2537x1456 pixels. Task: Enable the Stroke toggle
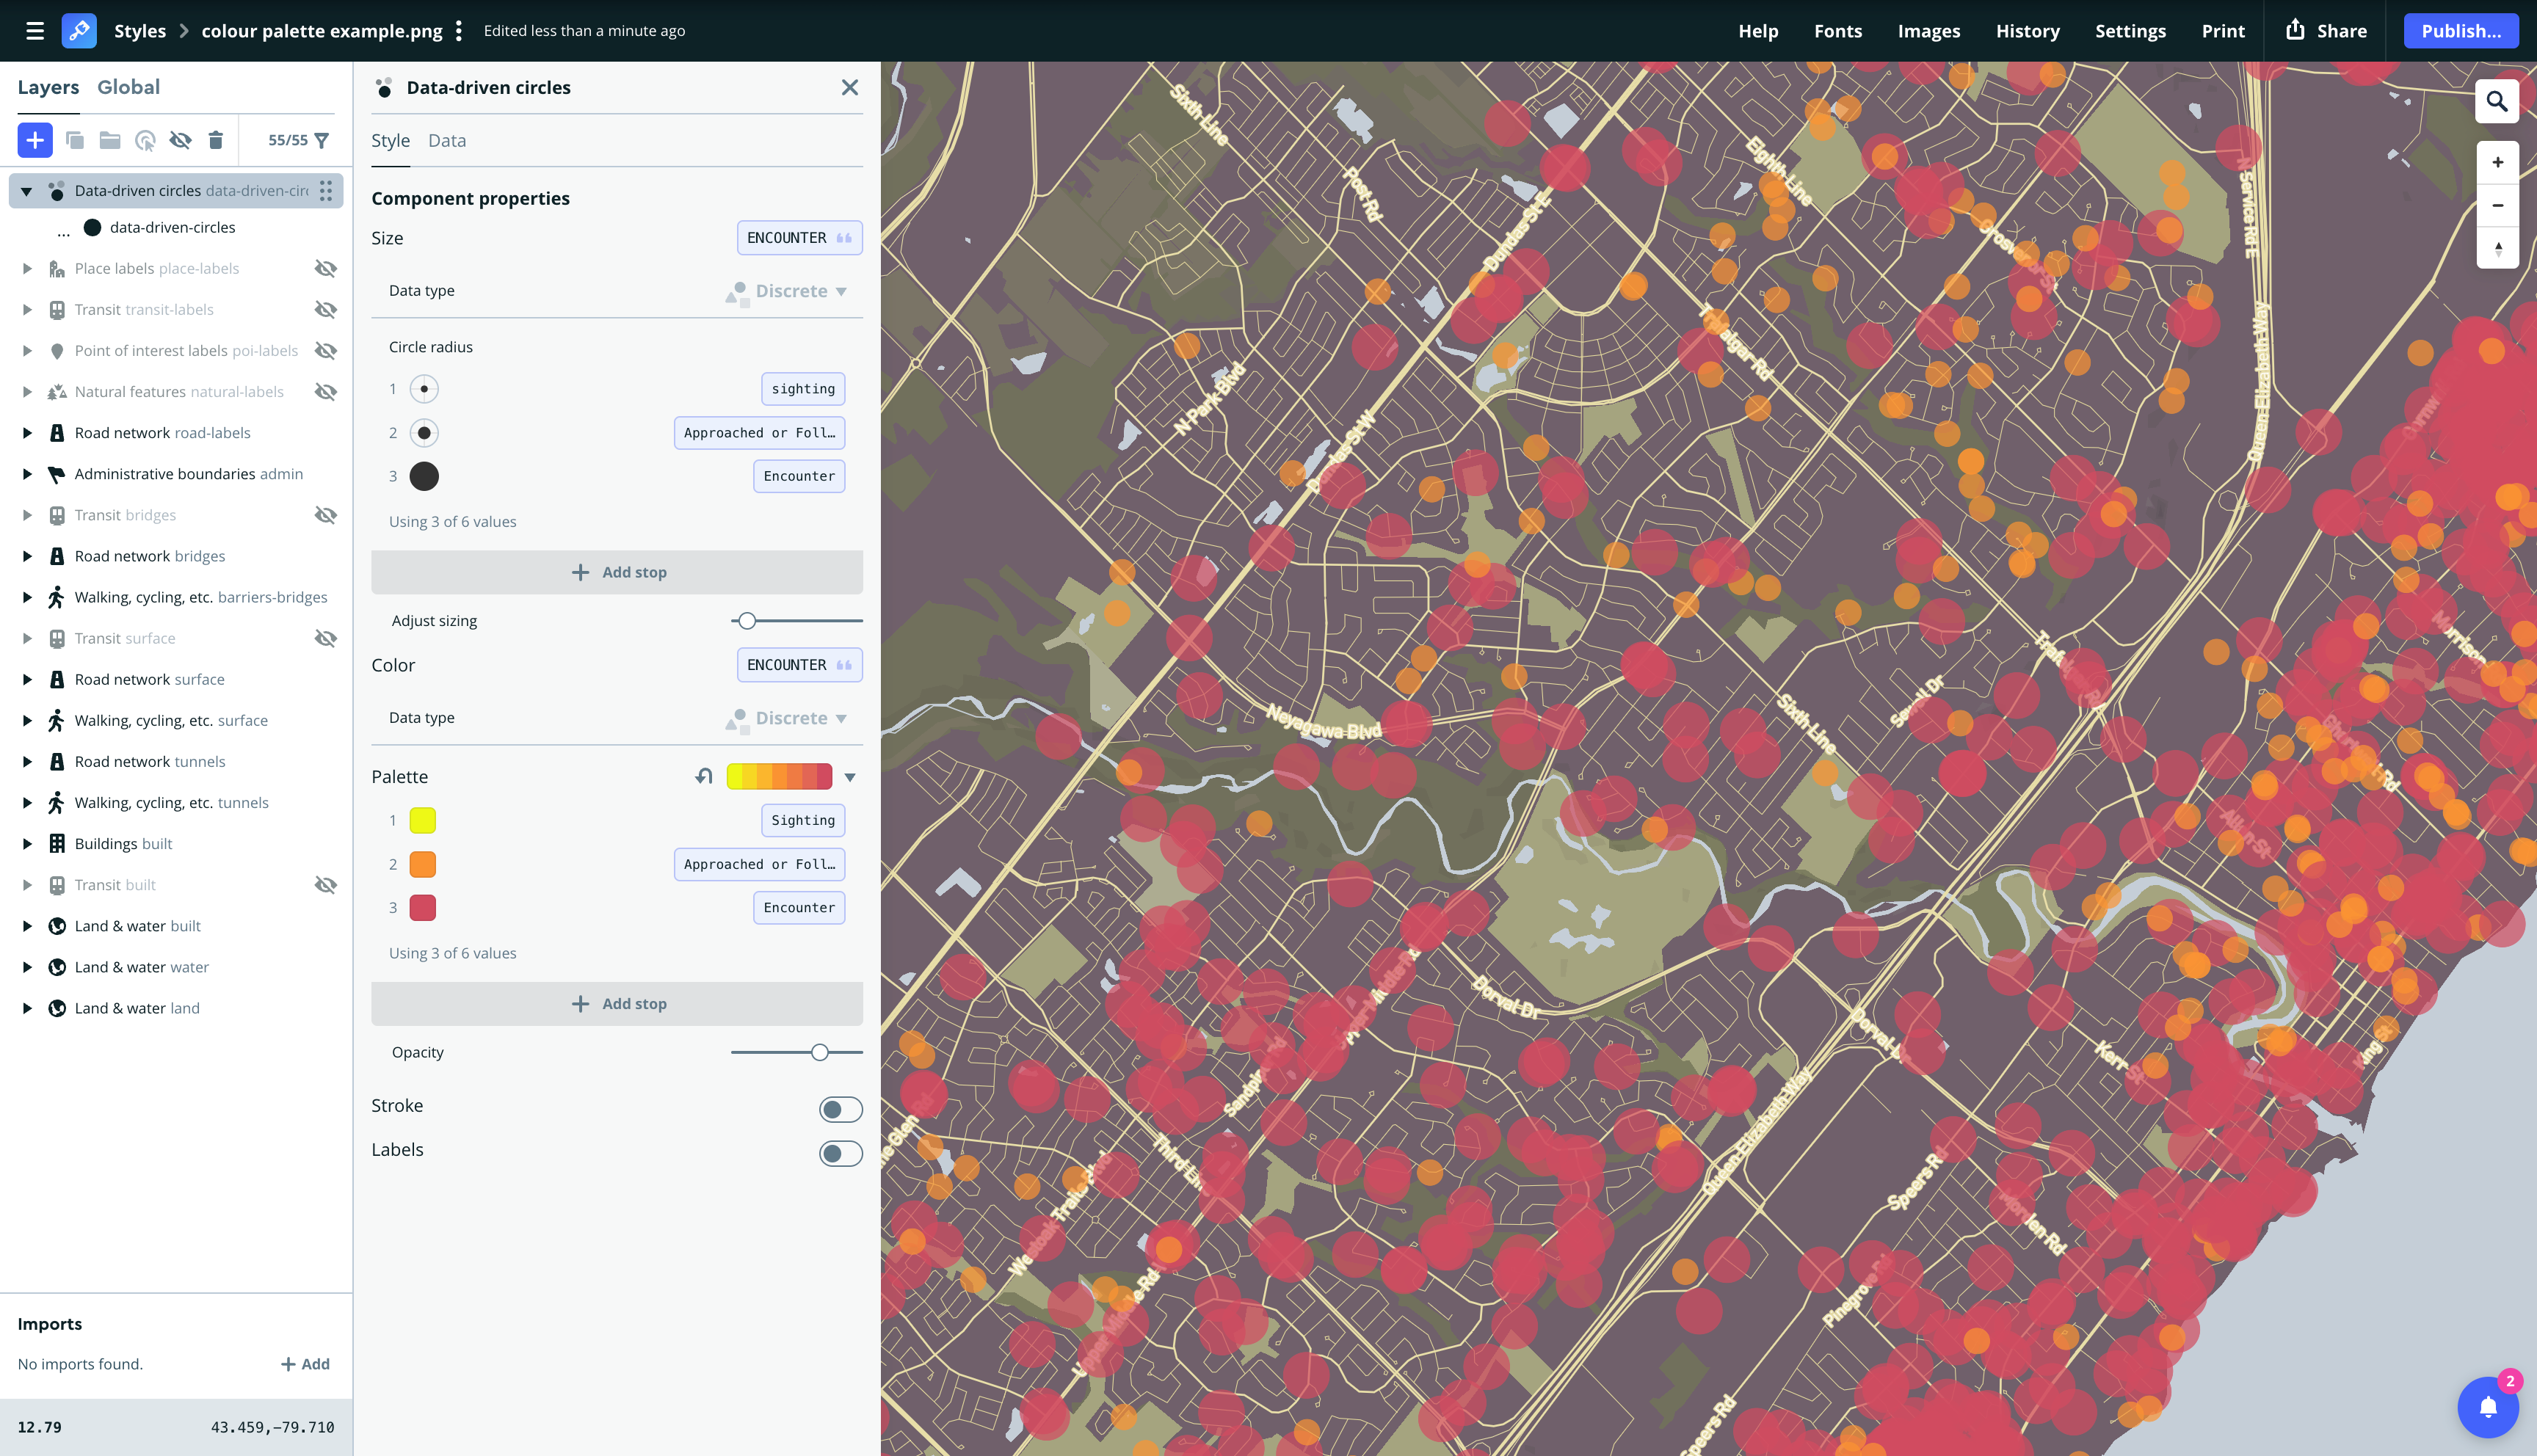pyautogui.click(x=840, y=1109)
